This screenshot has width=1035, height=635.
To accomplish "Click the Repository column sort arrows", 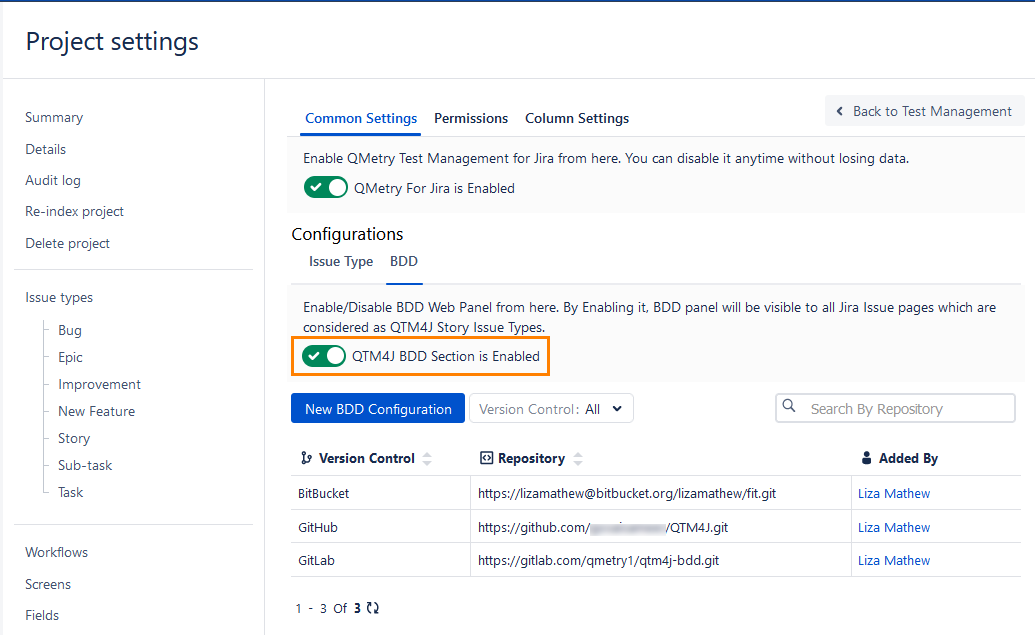I will pos(578,459).
